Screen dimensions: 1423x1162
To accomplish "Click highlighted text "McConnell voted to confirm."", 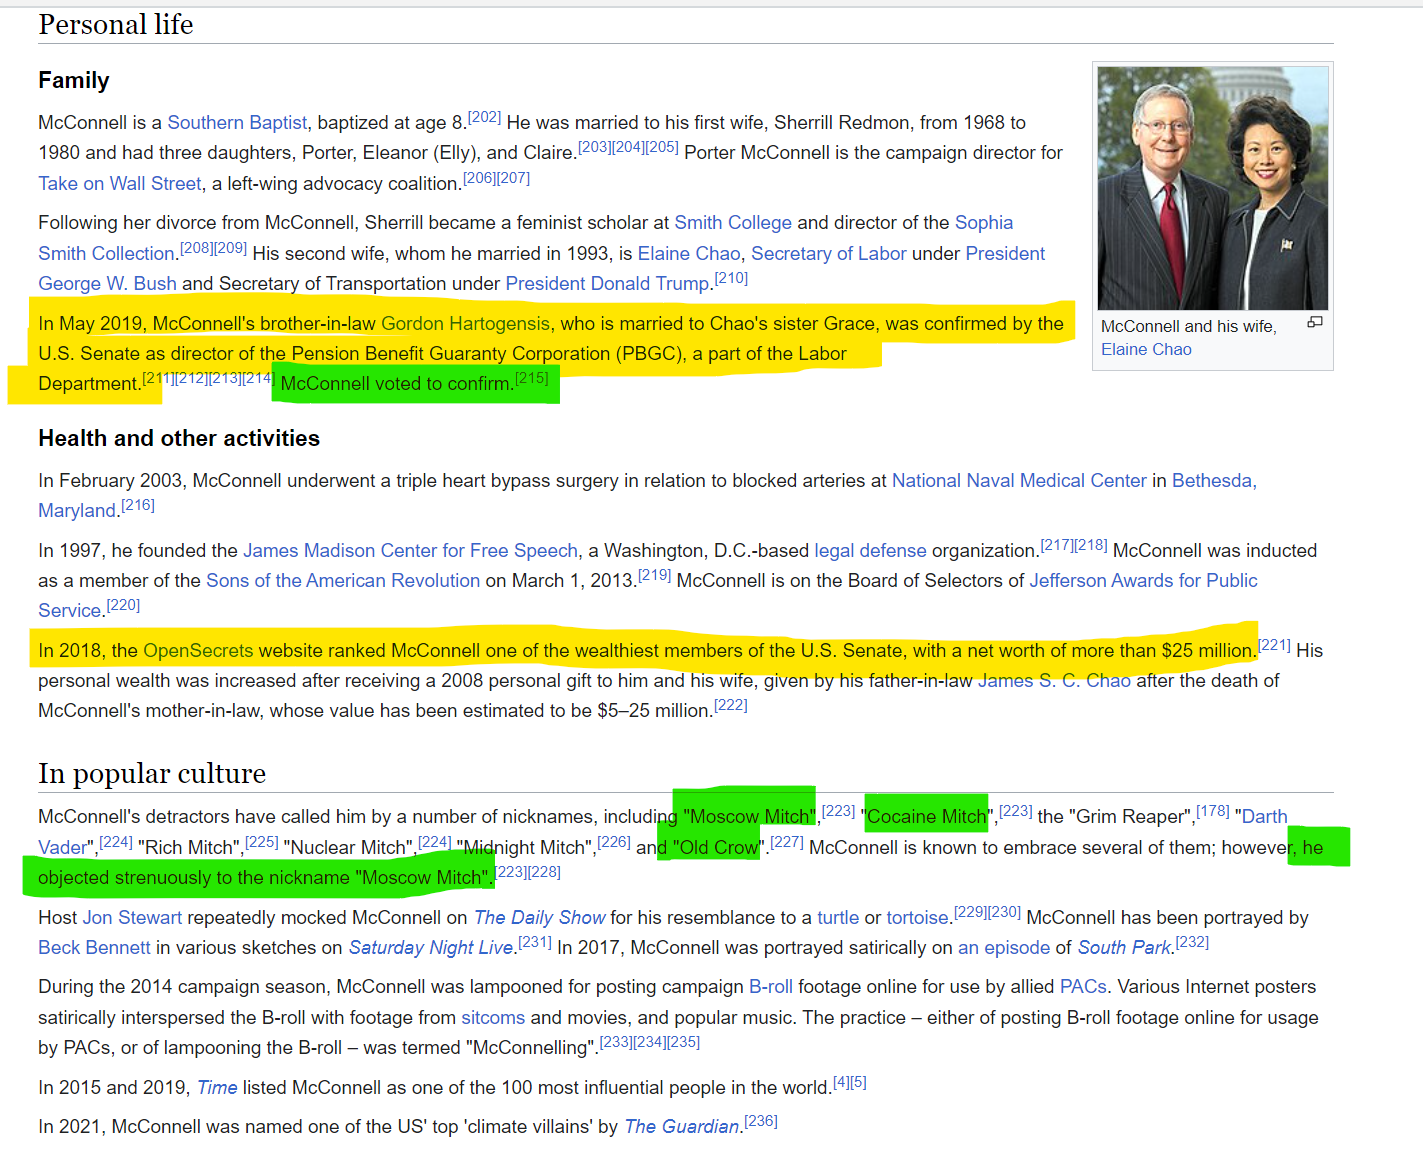I will [x=397, y=383].
